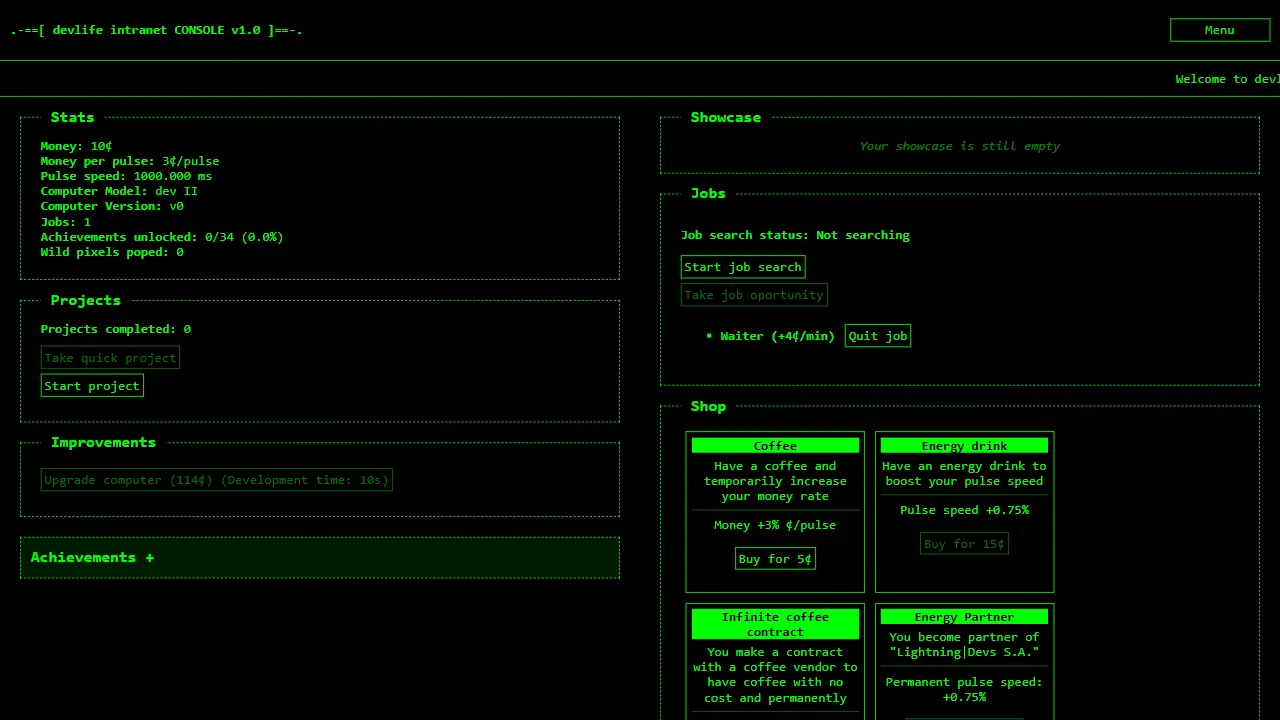Click Achievements unlocked: 0/34 stat
Screen dimensions: 1280x720
click(x=162, y=237)
